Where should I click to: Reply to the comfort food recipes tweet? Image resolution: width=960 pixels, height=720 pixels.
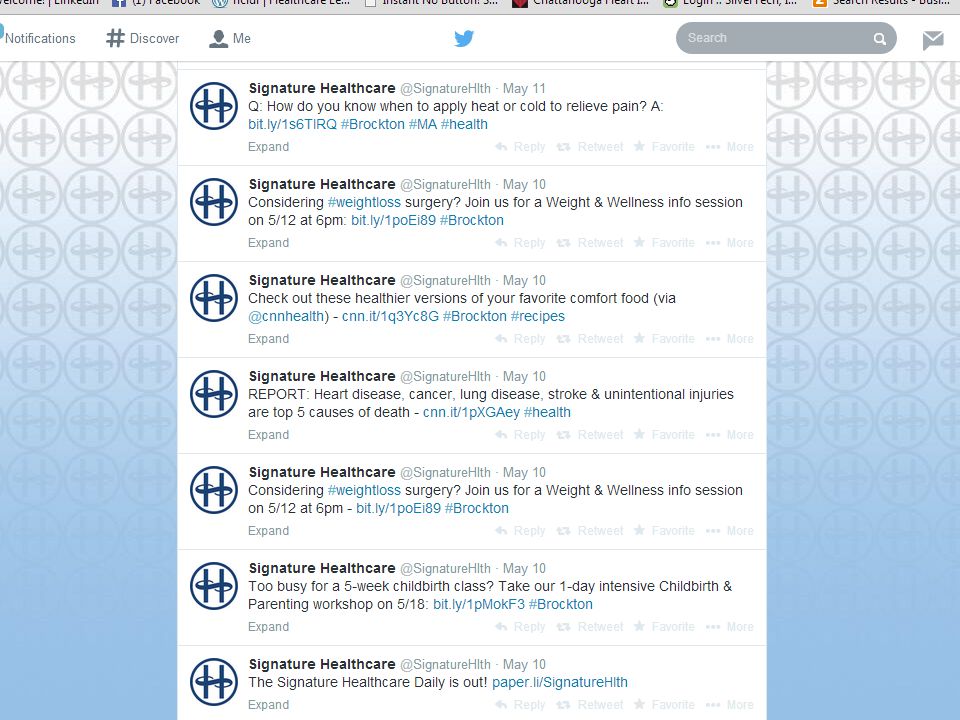[520, 339]
